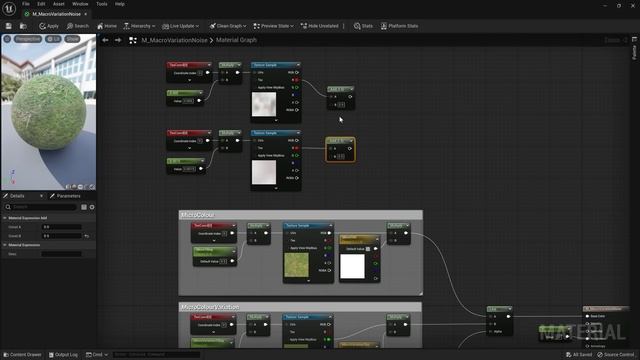Open the Hierarchy dropdown
Screen dimensions: 640x360
(139, 26)
